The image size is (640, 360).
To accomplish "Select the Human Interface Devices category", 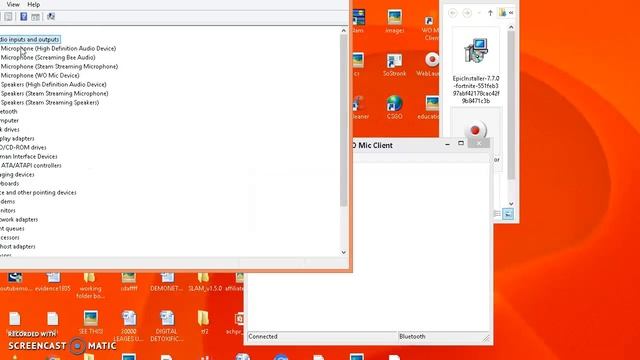I will click(29, 156).
